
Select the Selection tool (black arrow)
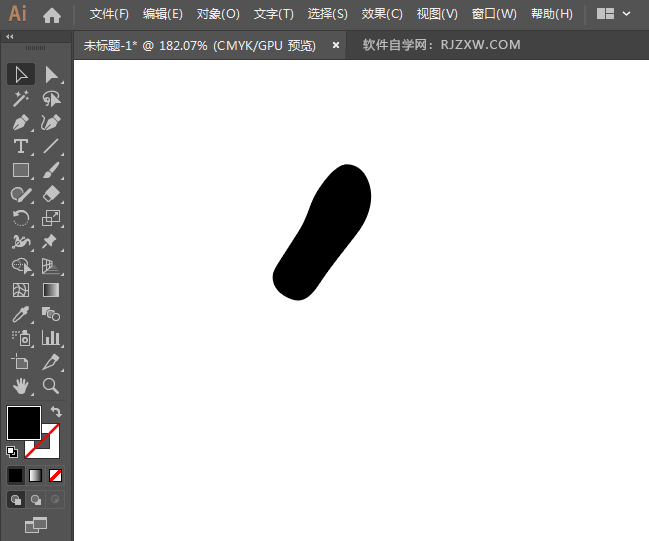tap(21, 74)
